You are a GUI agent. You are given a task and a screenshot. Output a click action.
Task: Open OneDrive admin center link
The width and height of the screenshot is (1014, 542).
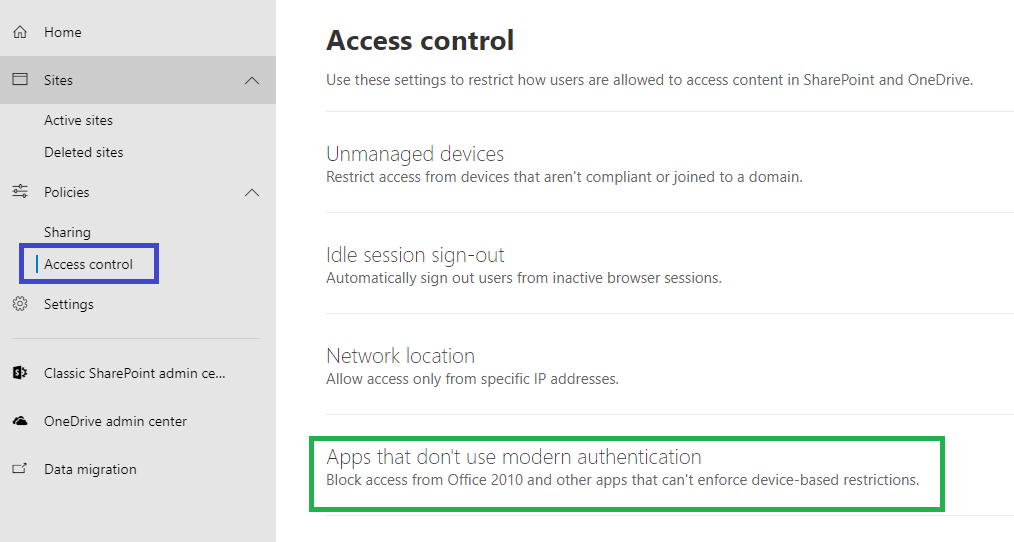pos(115,421)
